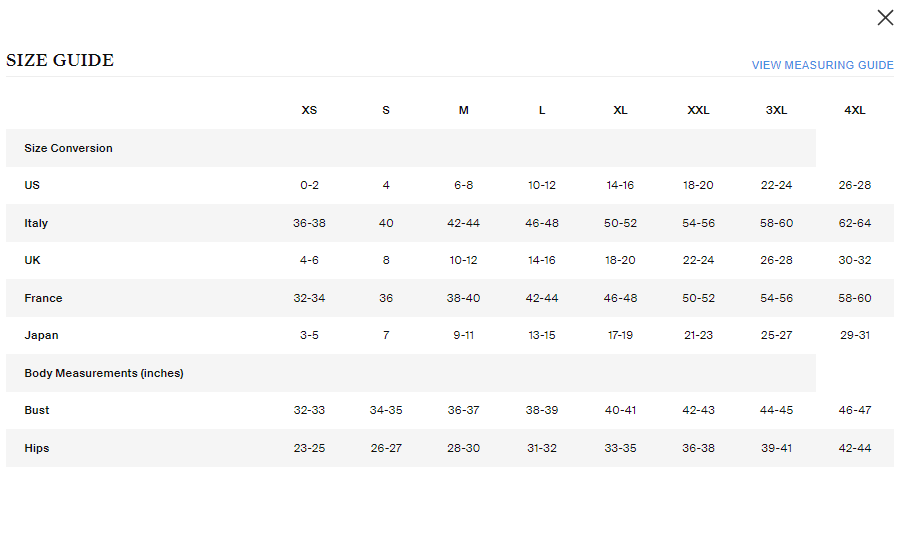This screenshot has width=901, height=540.
Task: Click Italy size 62-64 cell
Action: [855, 223]
